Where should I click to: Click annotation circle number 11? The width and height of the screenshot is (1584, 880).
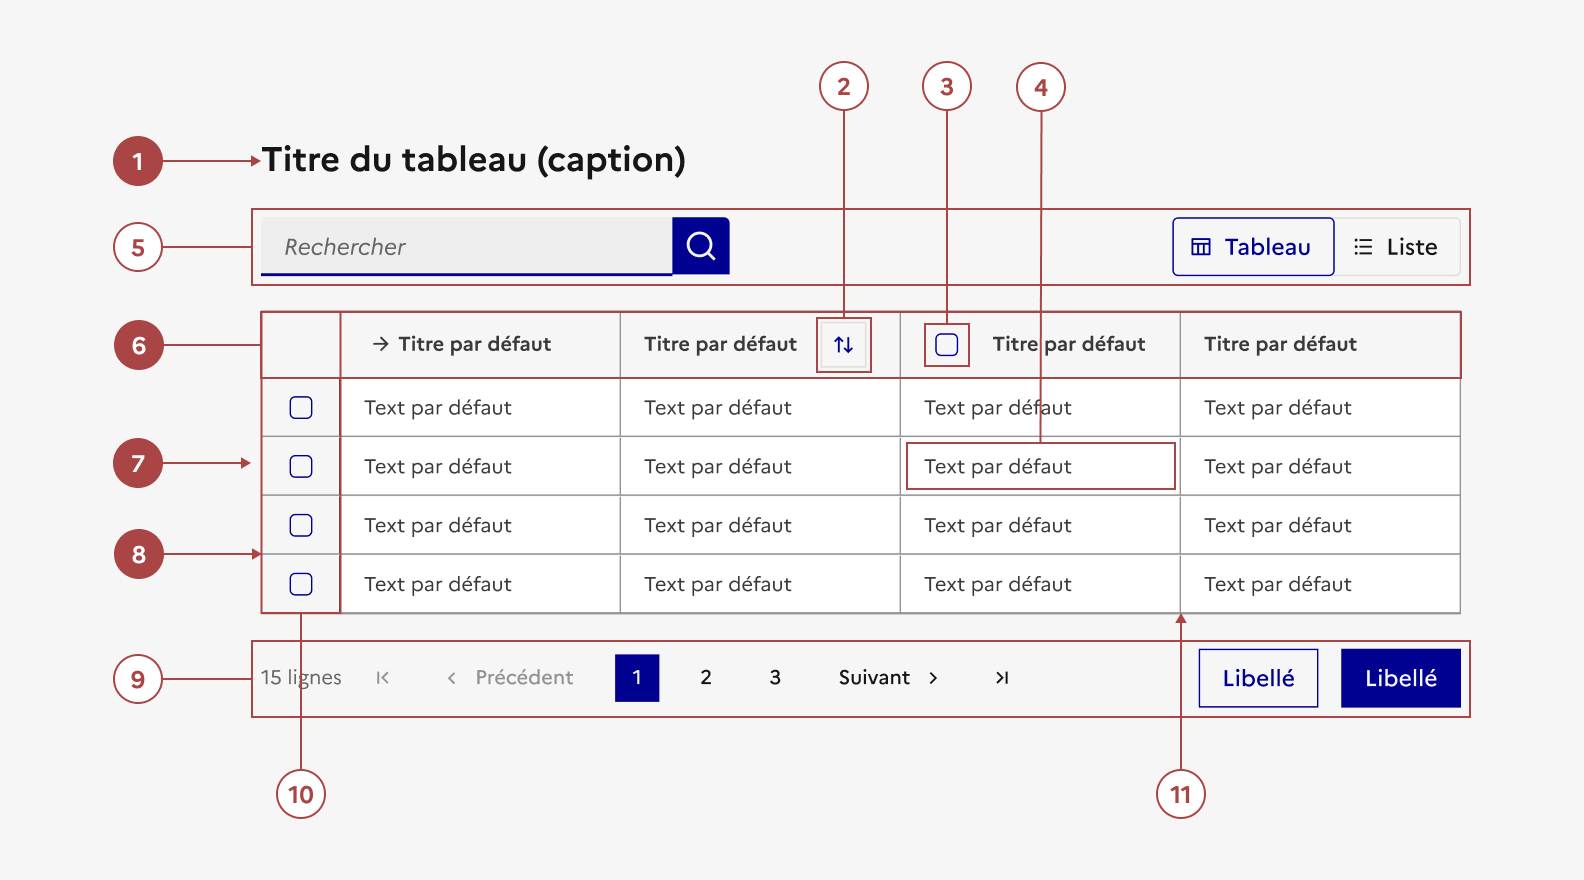[x=1180, y=794]
